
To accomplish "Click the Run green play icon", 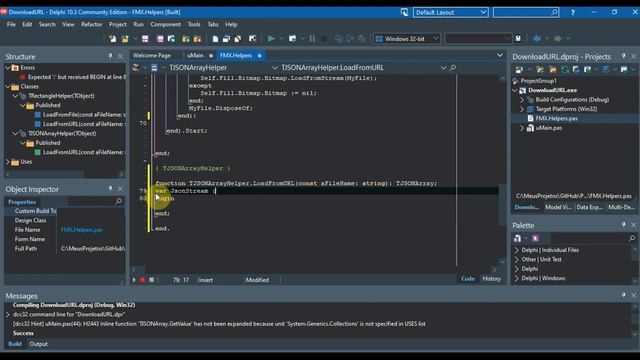I will (x=271, y=39).
